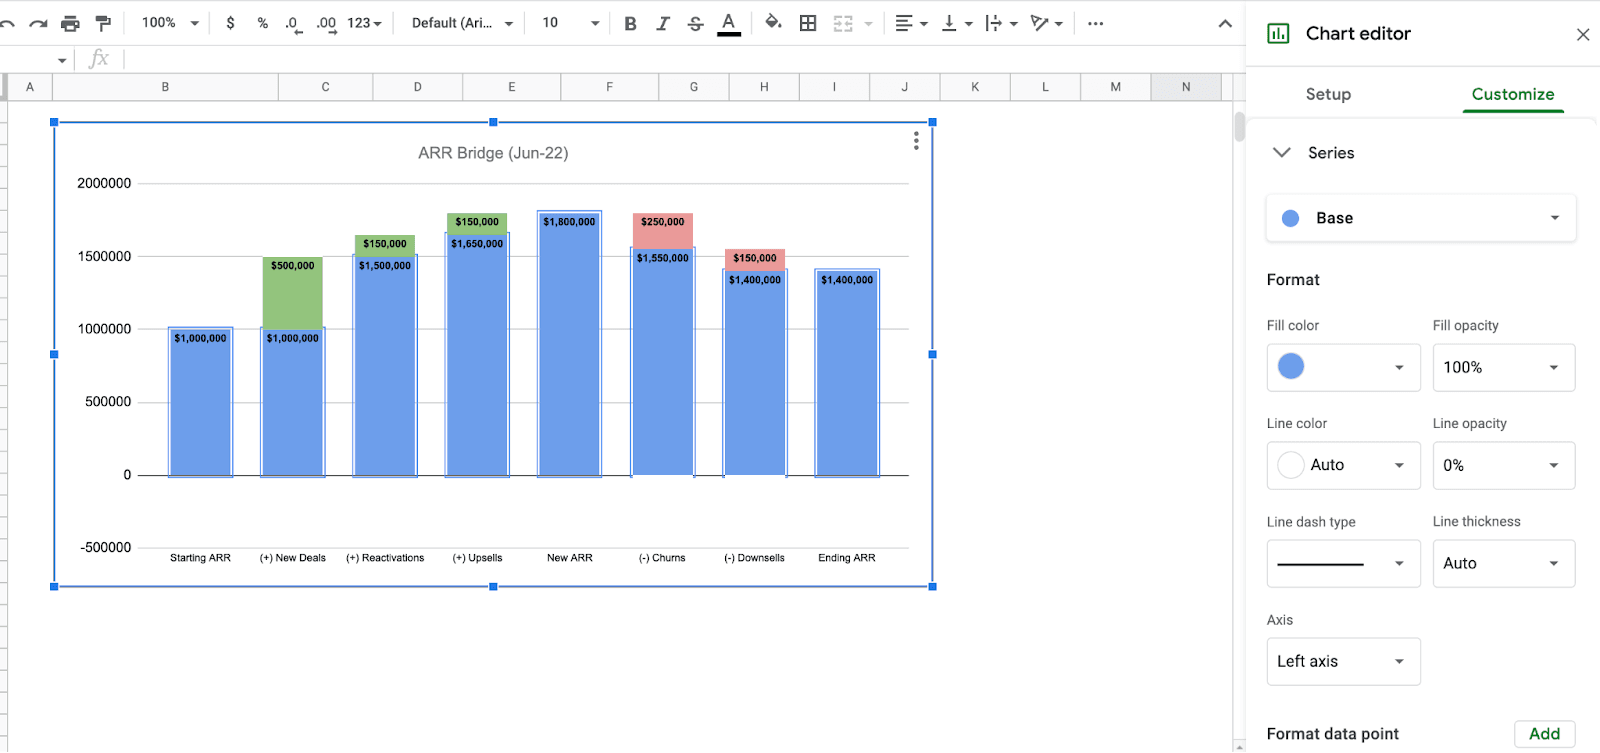The height and width of the screenshot is (753, 1600).
Task: Open the cell fill color tool
Action: click(773, 23)
